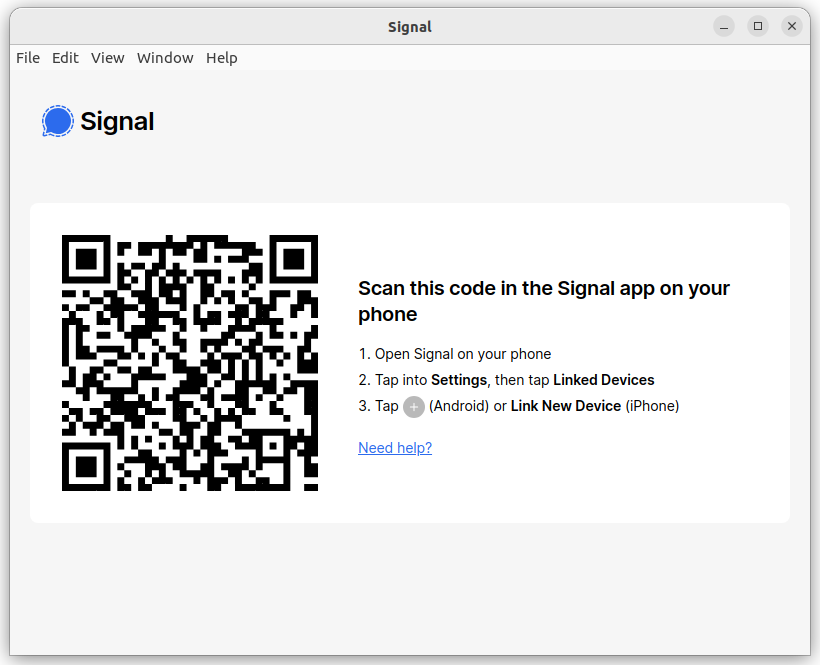Click the 'Open Signal on your phone' step
820x665 pixels.
tap(454, 354)
